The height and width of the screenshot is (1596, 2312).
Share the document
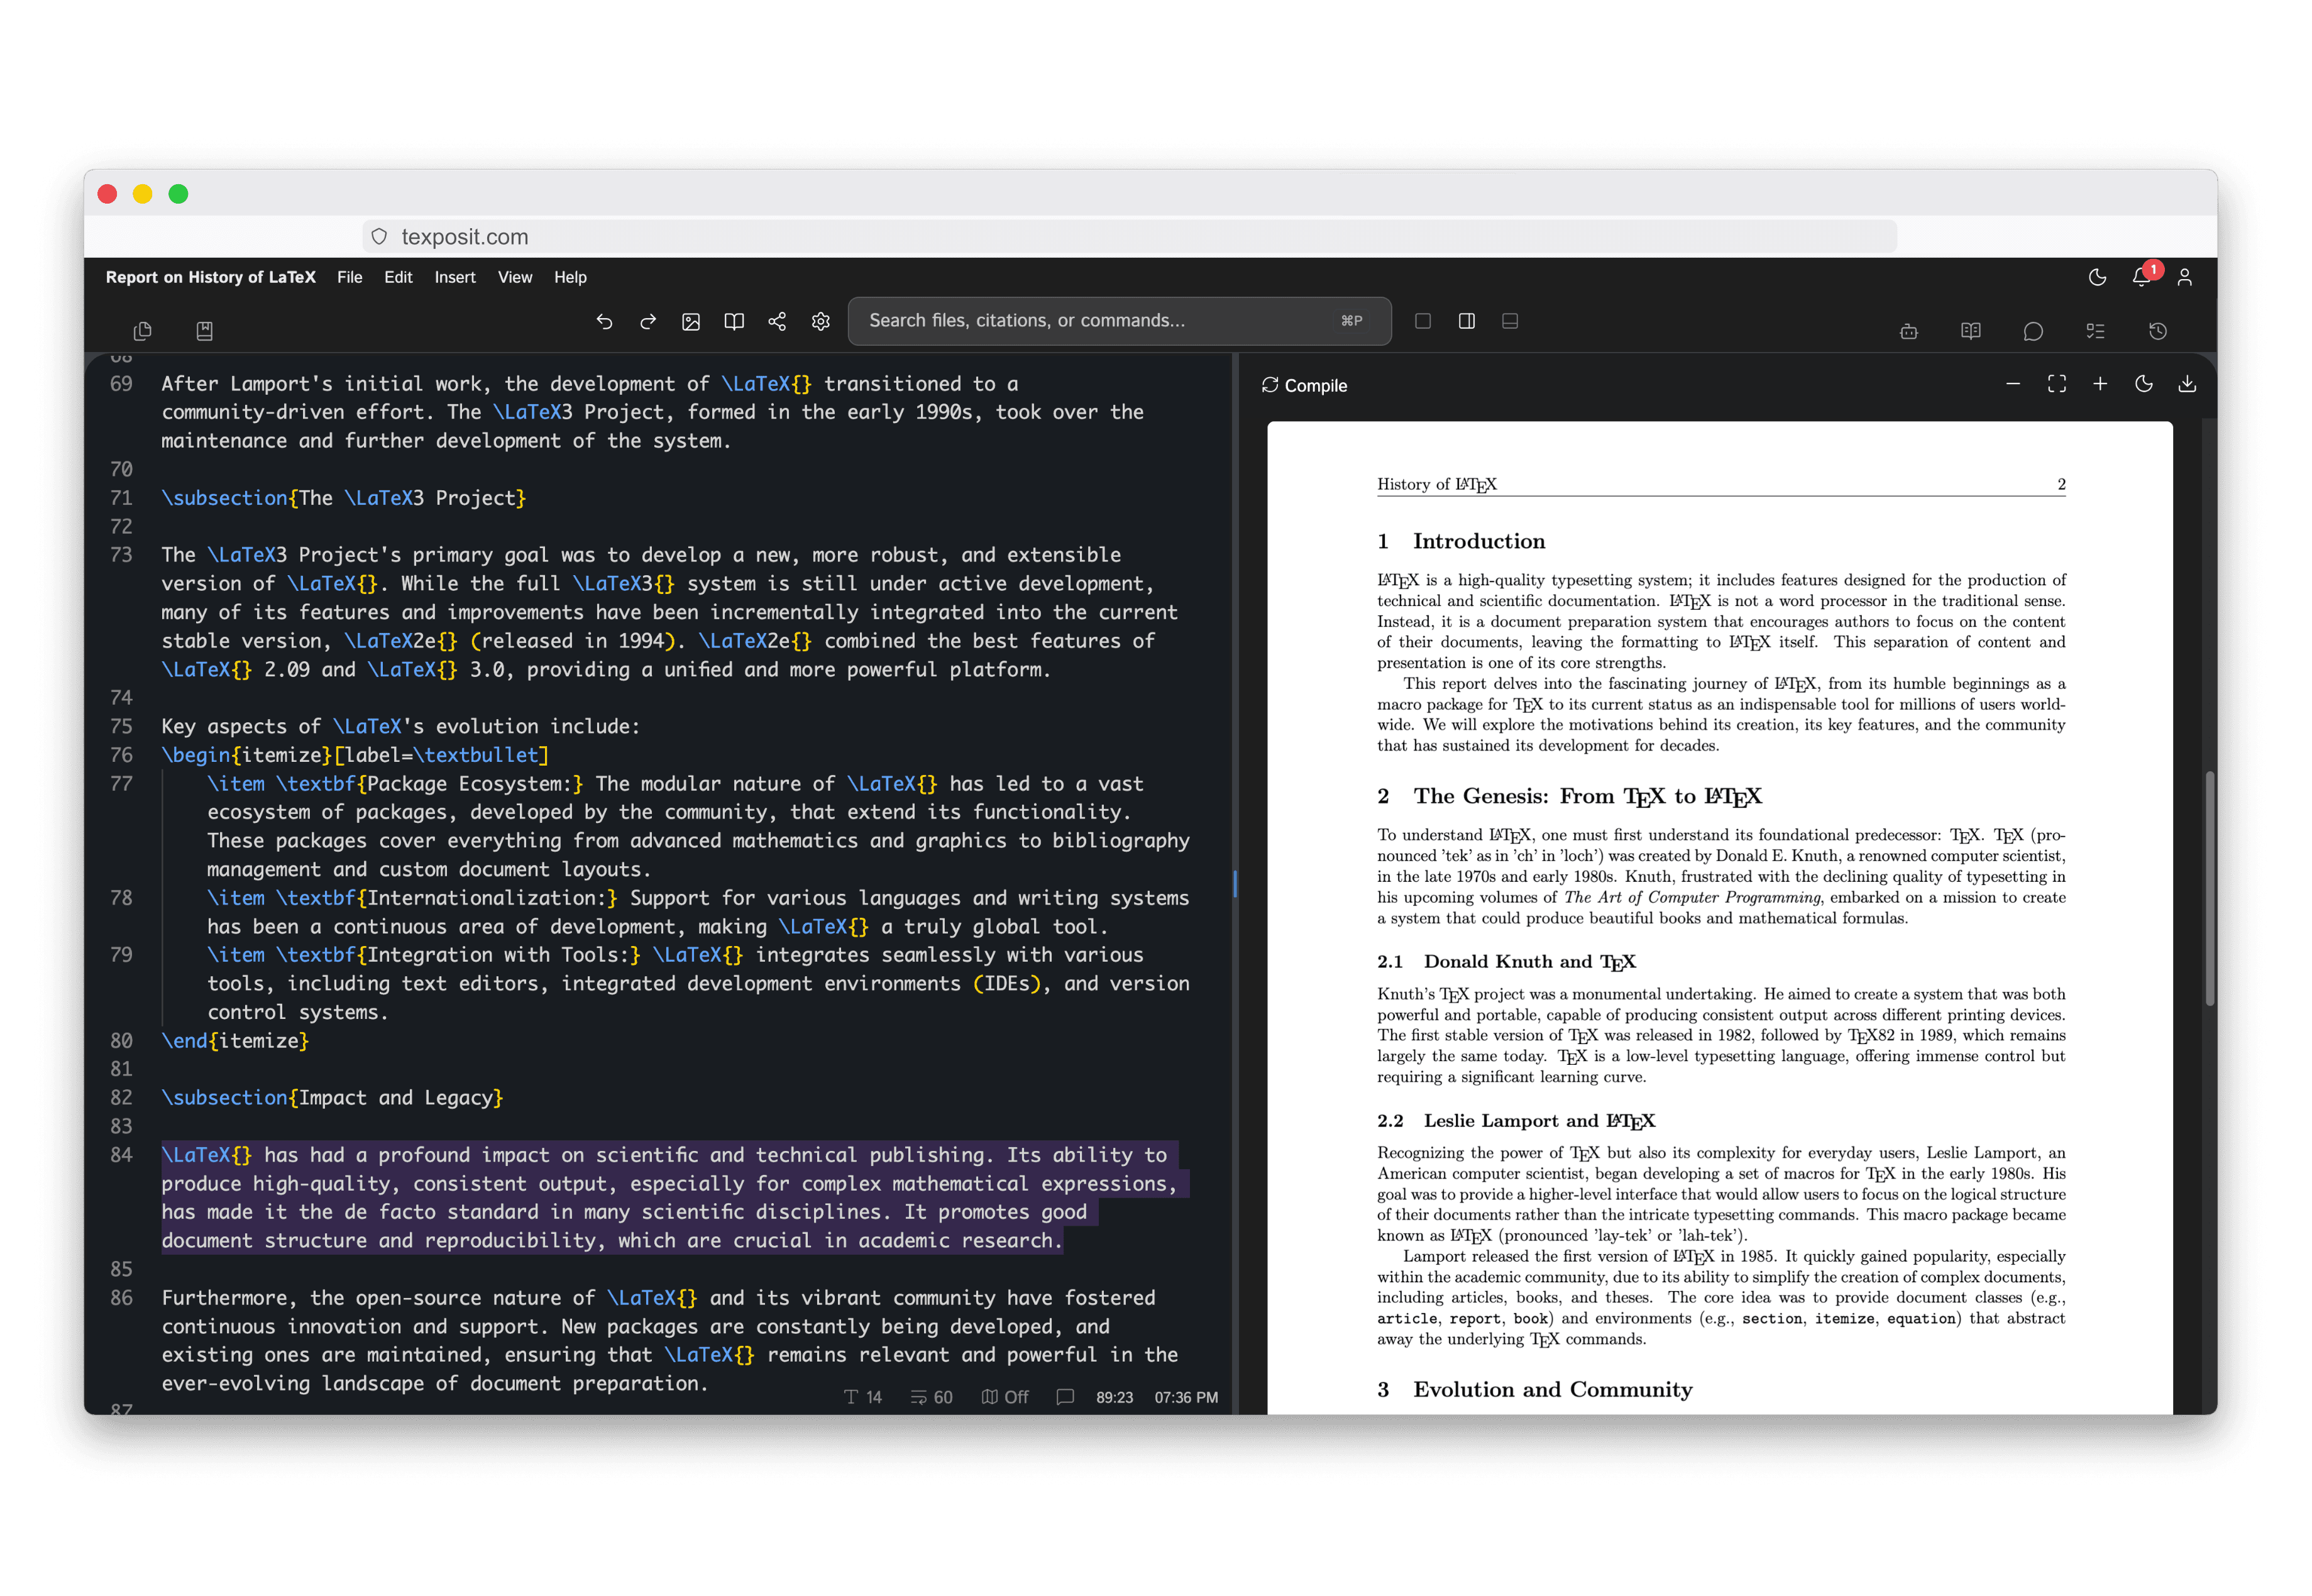click(x=777, y=321)
